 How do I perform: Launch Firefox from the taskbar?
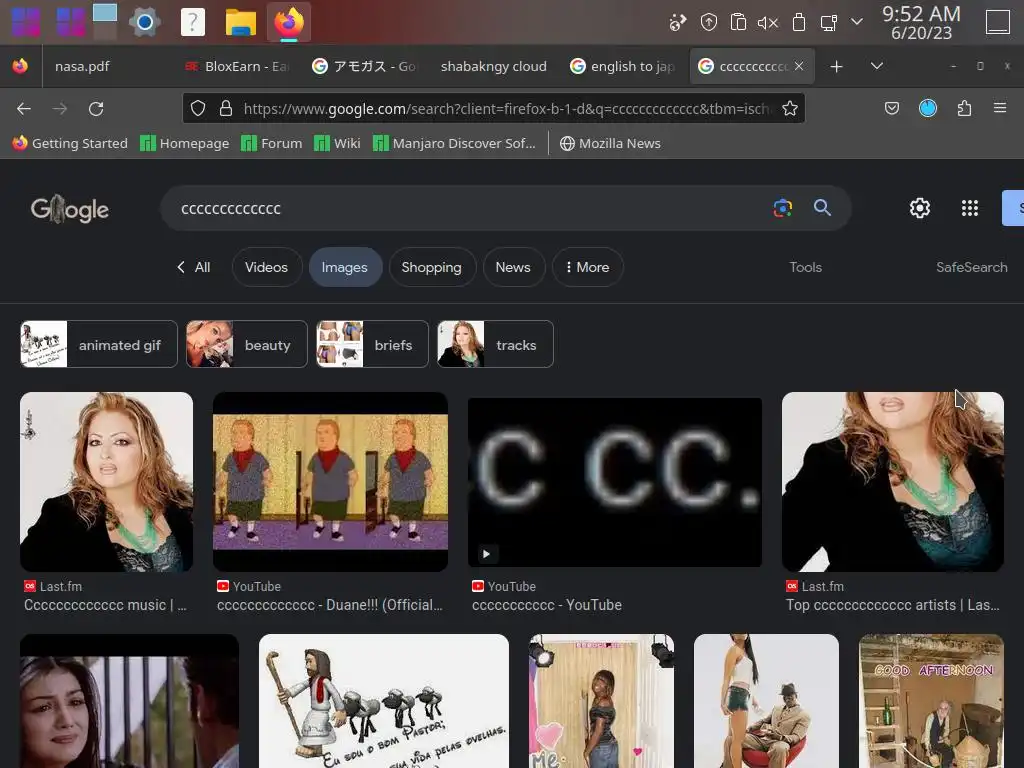tap(289, 22)
